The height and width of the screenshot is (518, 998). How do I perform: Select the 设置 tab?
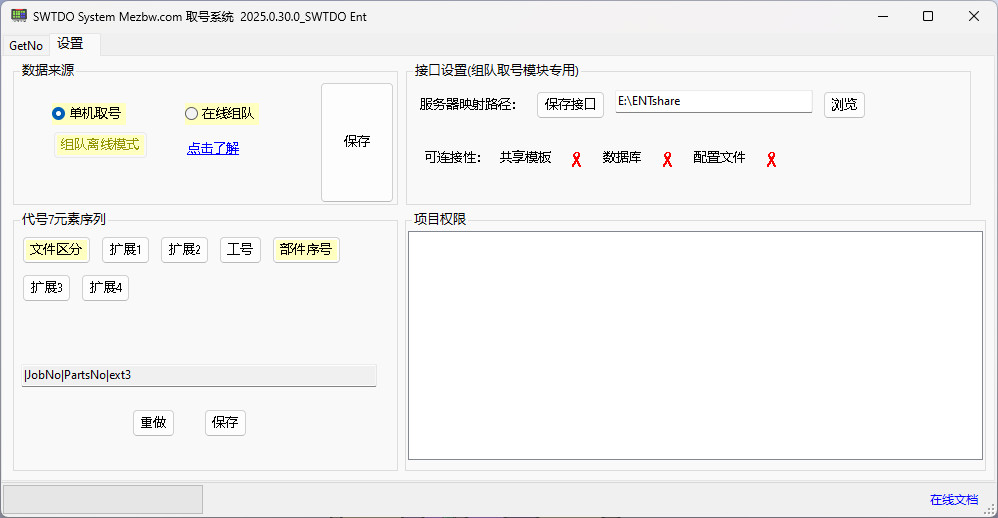click(74, 44)
